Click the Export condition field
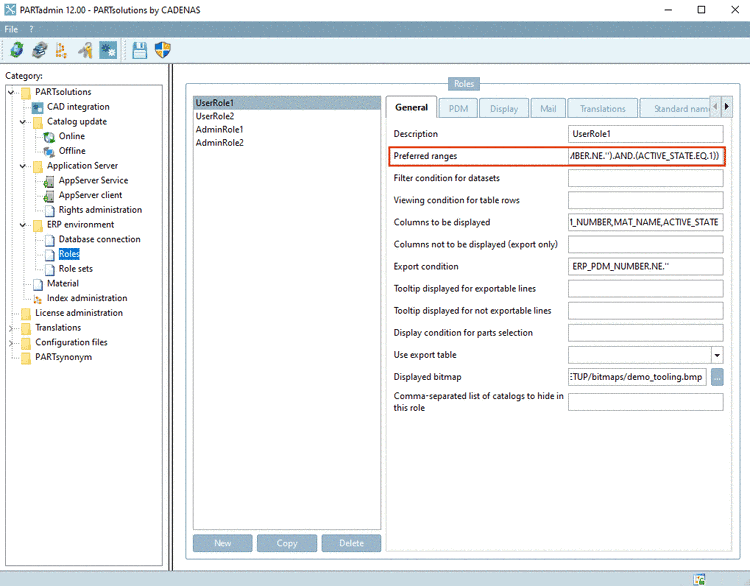 click(646, 266)
